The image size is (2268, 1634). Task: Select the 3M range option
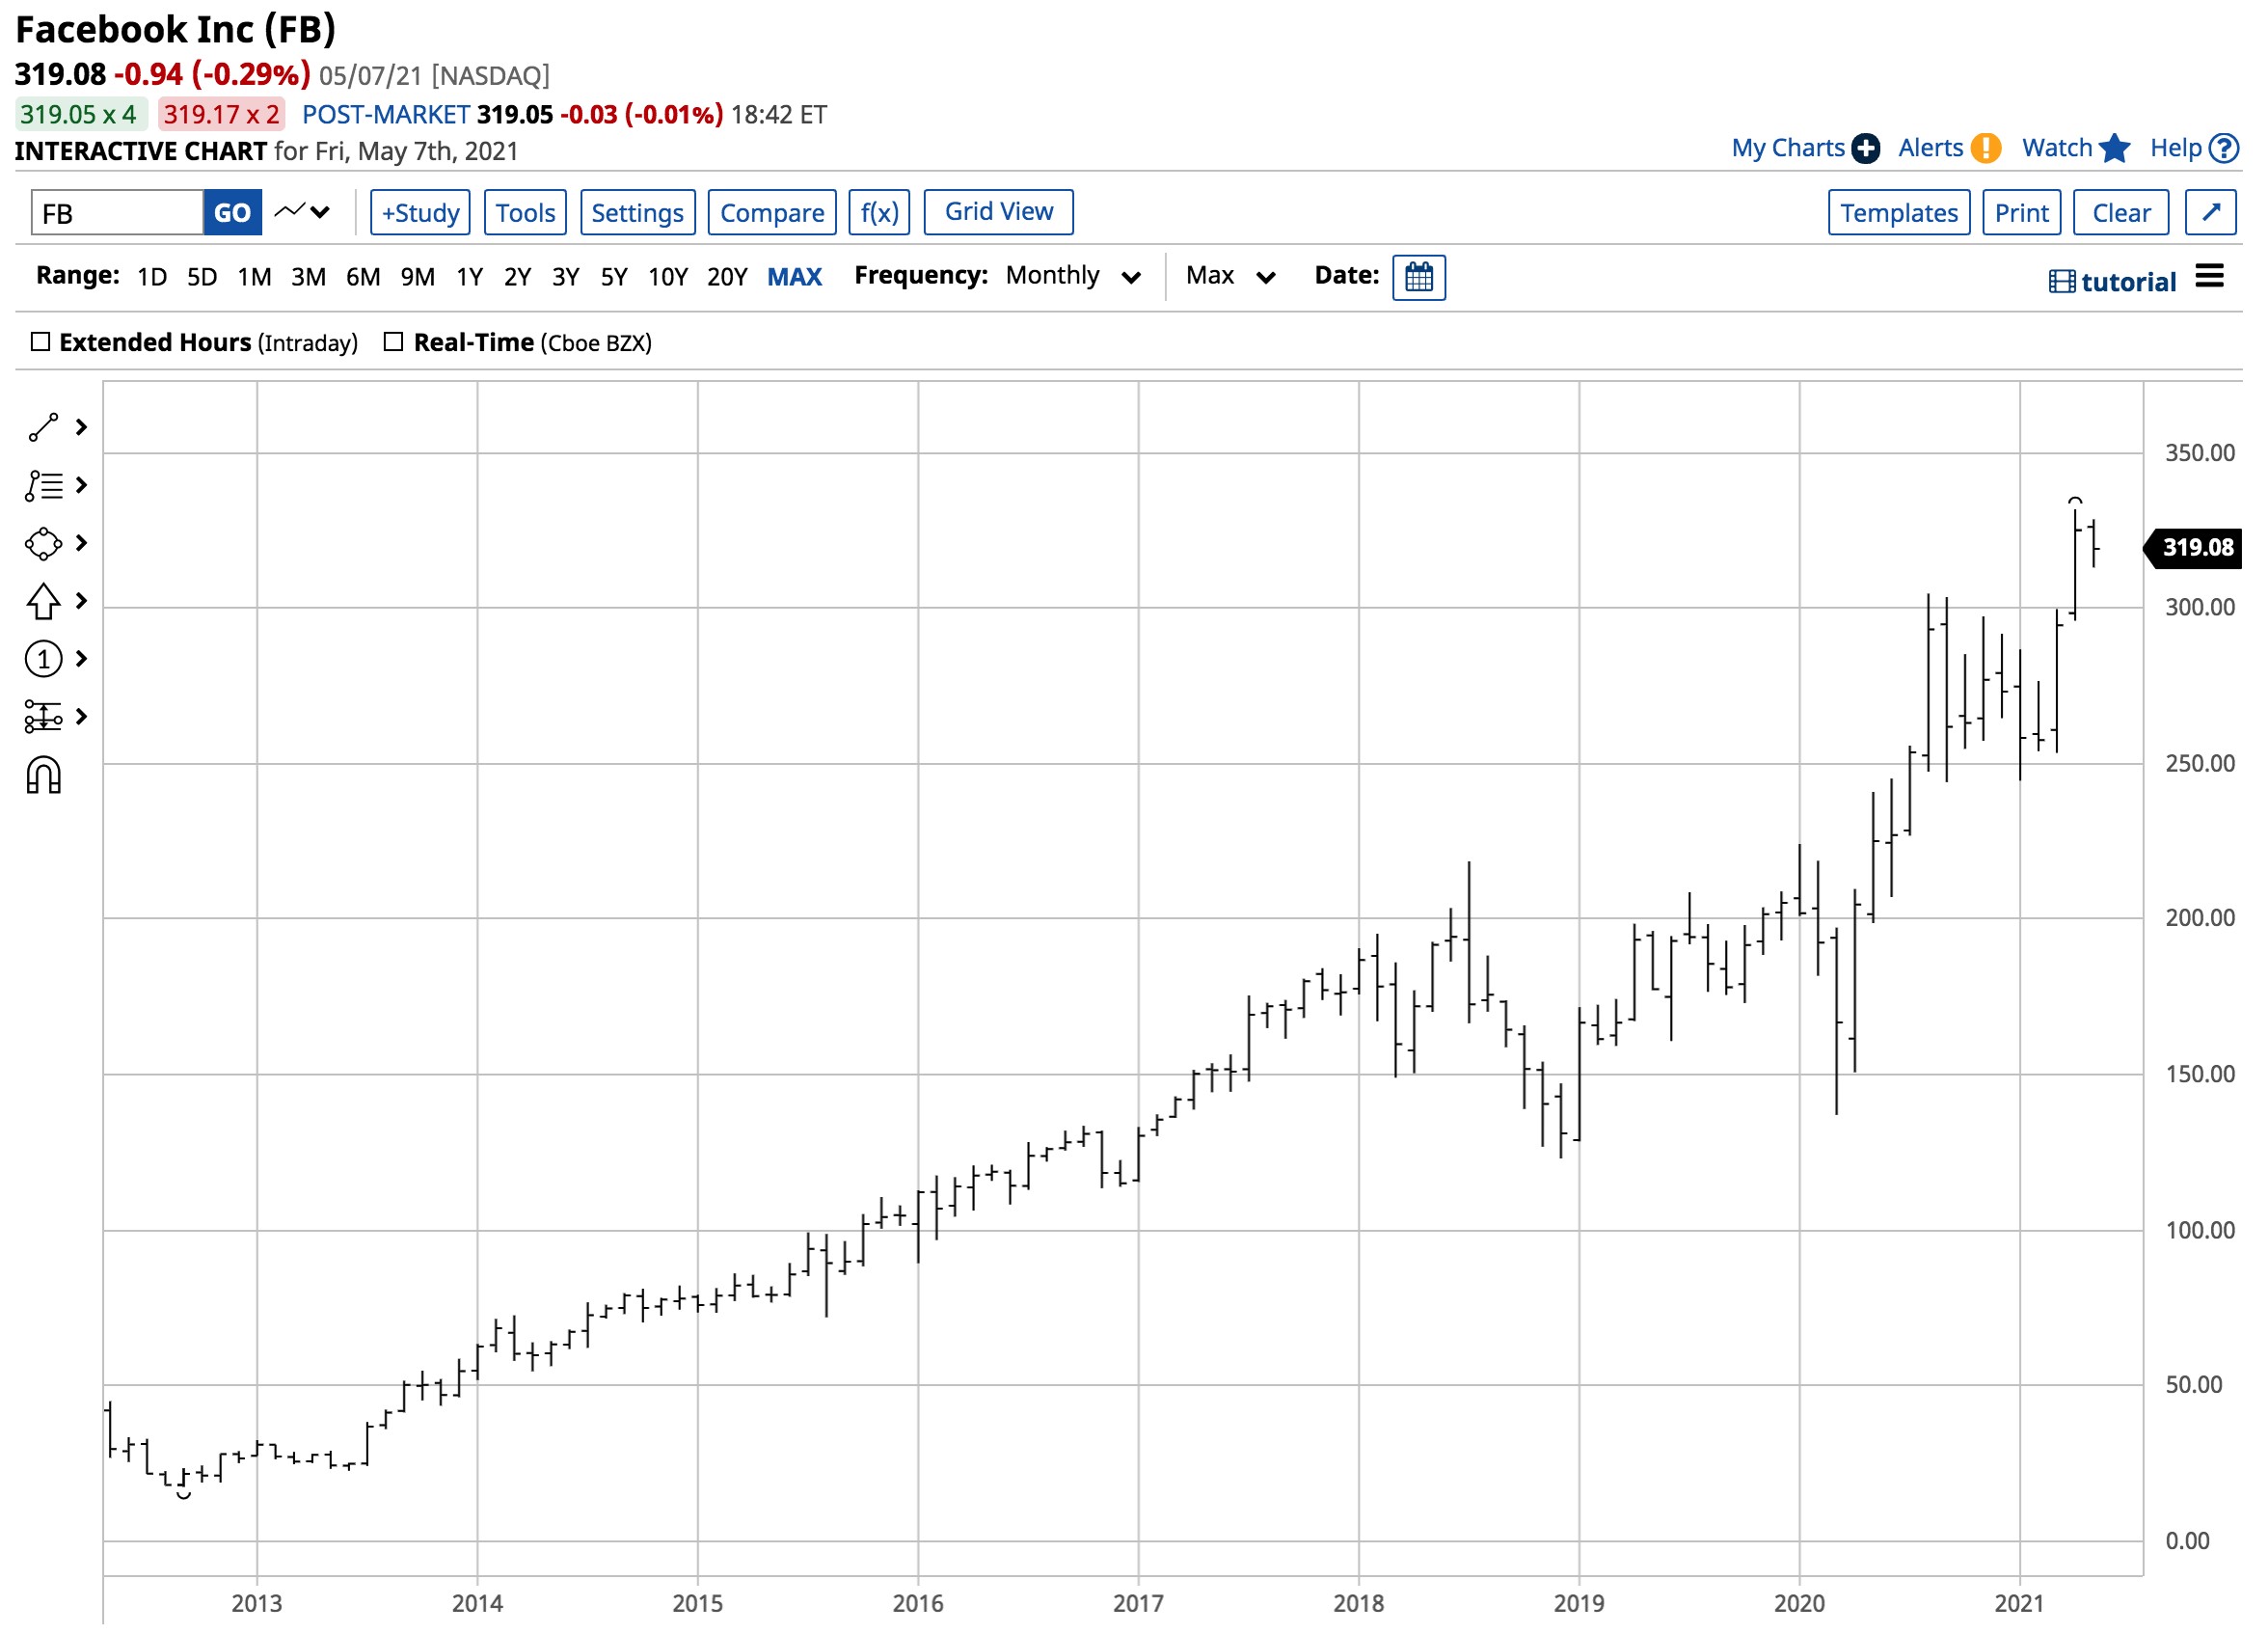point(310,278)
